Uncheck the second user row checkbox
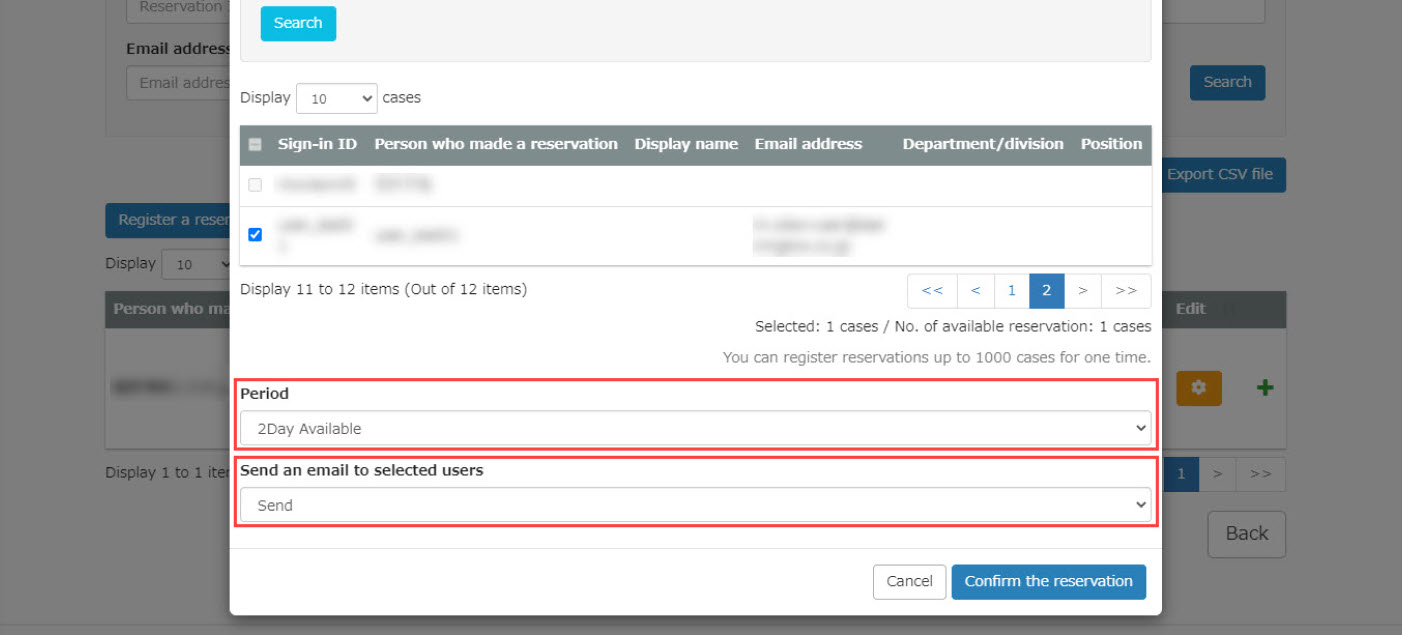This screenshot has width=1402, height=635. pyautogui.click(x=255, y=235)
